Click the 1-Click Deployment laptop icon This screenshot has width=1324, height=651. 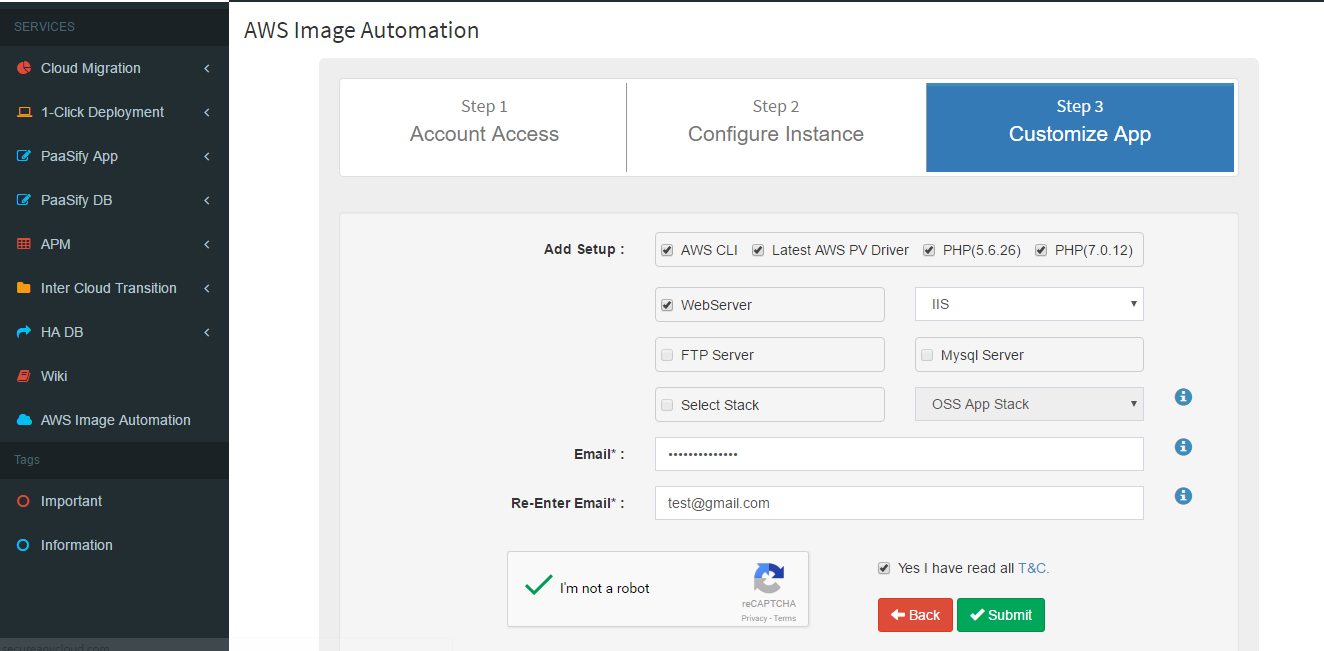point(24,112)
